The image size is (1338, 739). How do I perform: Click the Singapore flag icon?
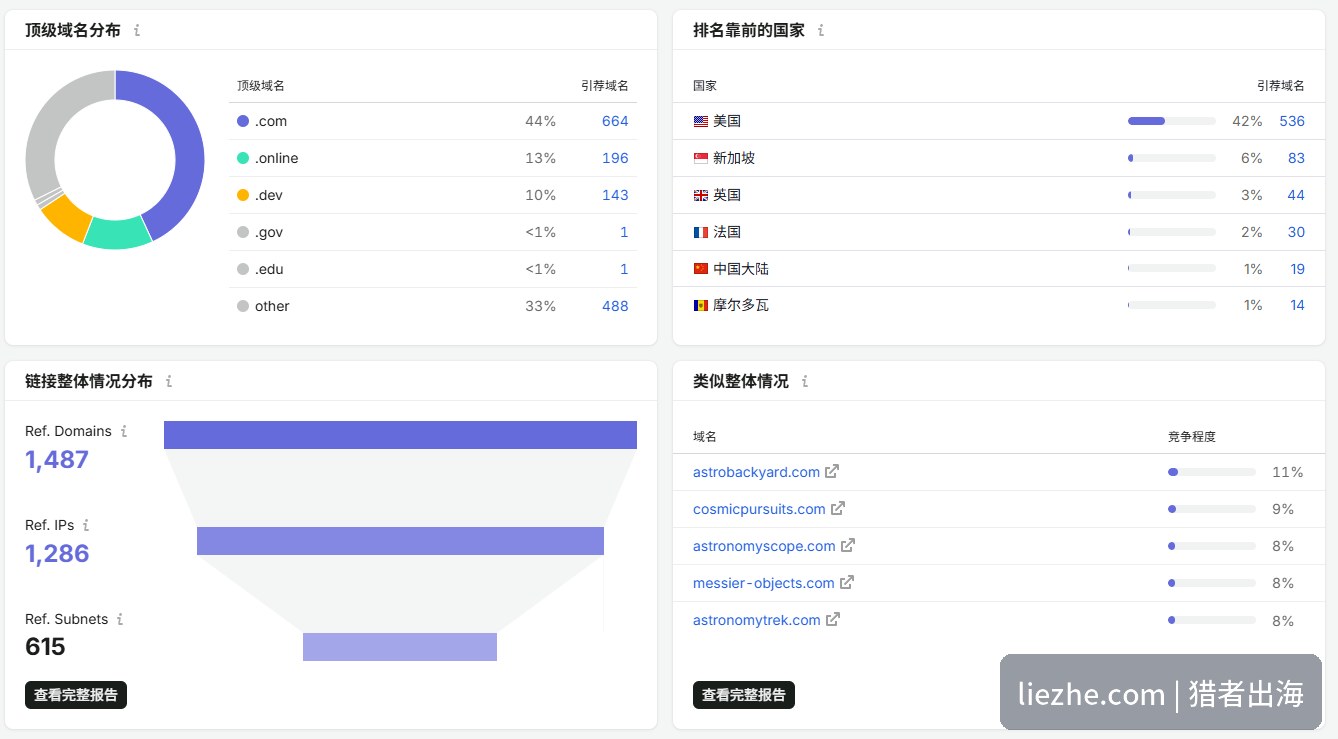point(701,158)
